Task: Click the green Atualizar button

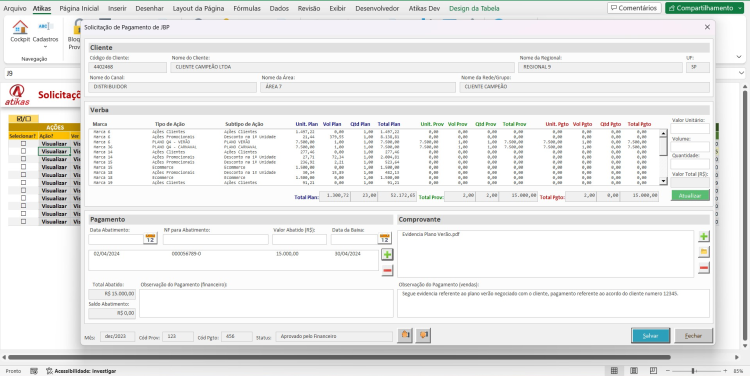Action: coord(690,196)
